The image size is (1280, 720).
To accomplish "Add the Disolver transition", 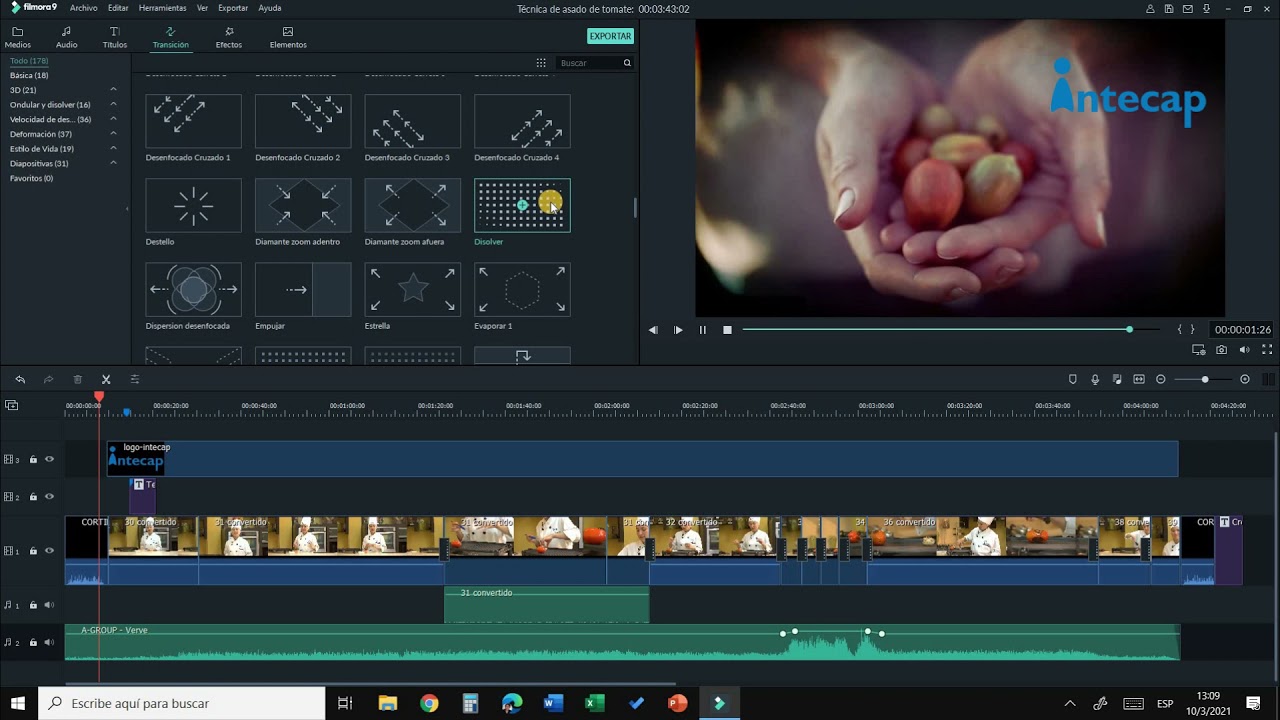I will click(x=522, y=205).
